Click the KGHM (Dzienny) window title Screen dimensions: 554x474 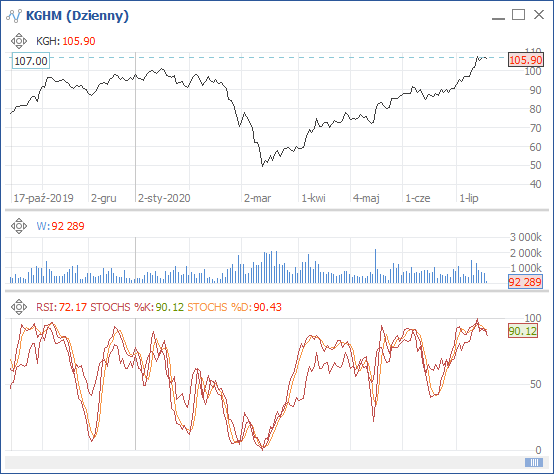[77, 16]
